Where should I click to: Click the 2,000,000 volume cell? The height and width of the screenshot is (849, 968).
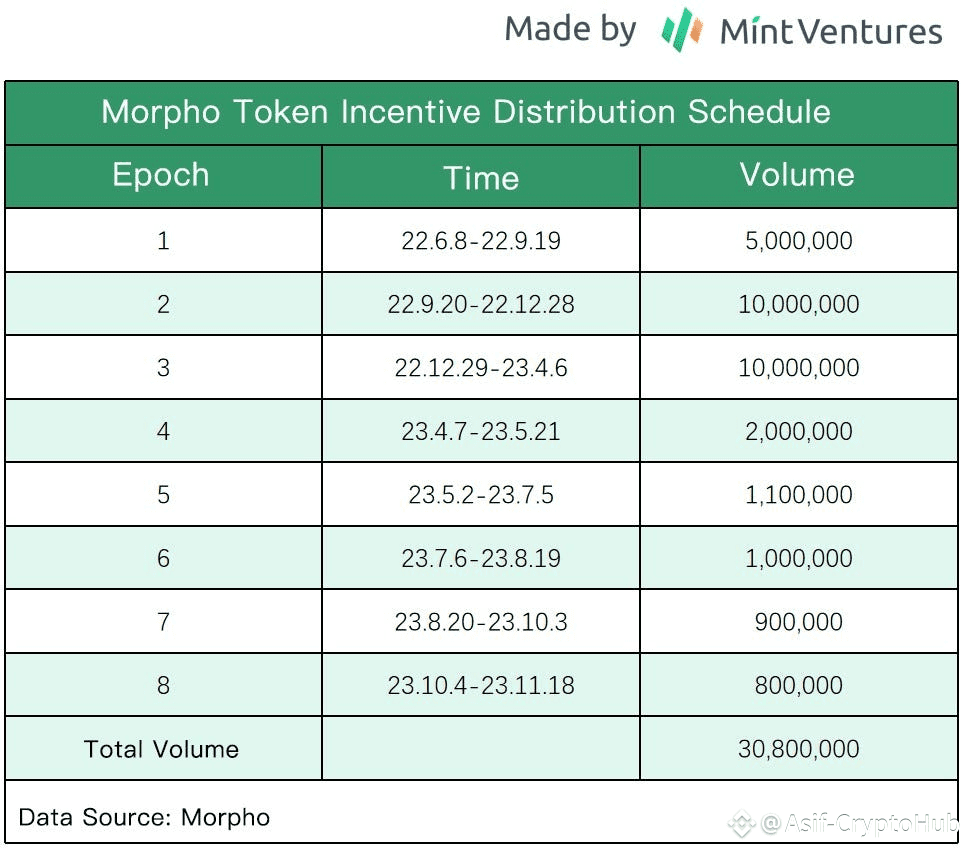(799, 431)
